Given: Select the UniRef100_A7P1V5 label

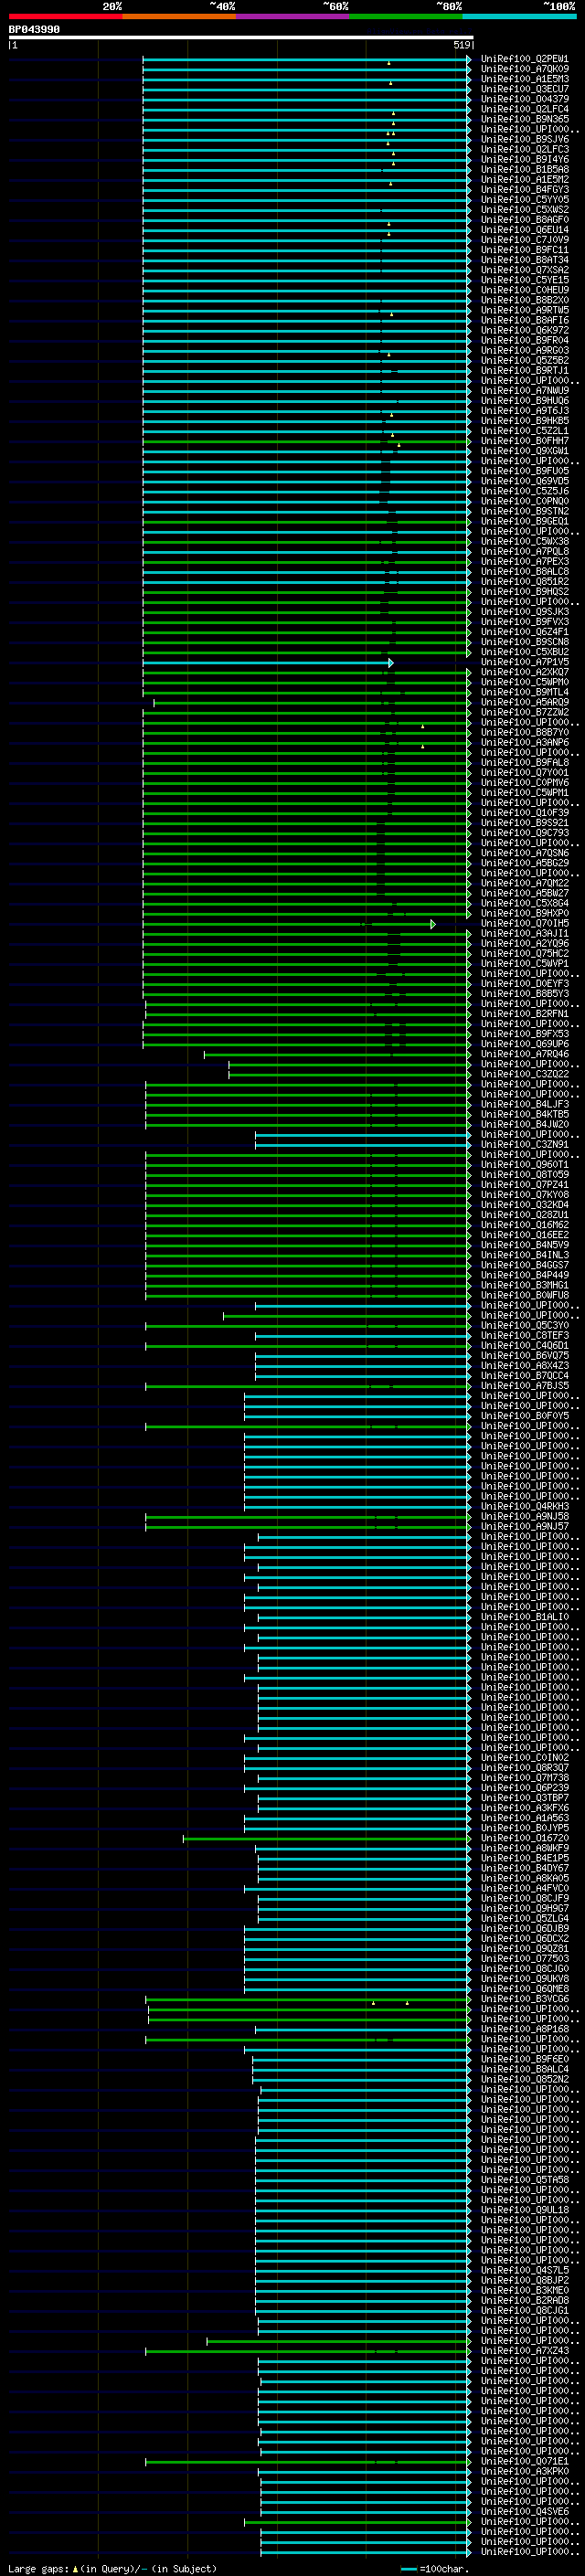Looking at the screenshot, I should pyautogui.click(x=525, y=662).
